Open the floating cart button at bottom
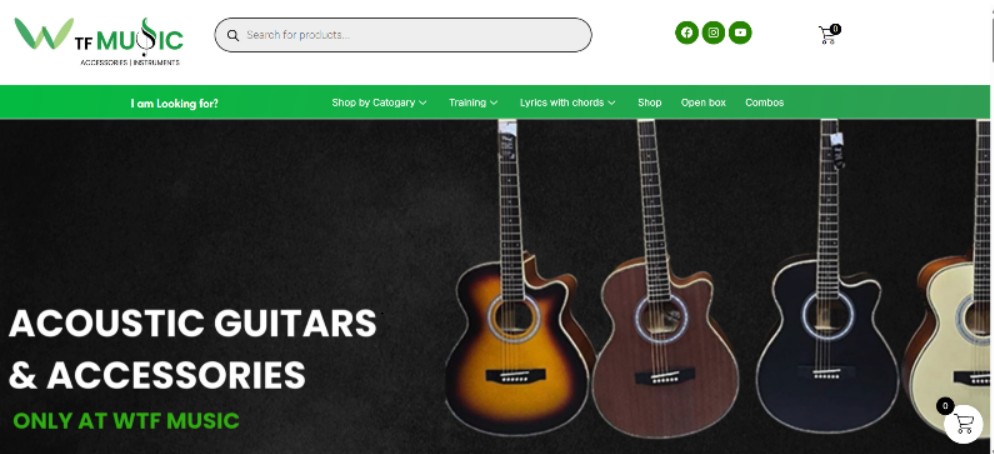The width and height of the screenshot is (994, 454). [963, 424]
